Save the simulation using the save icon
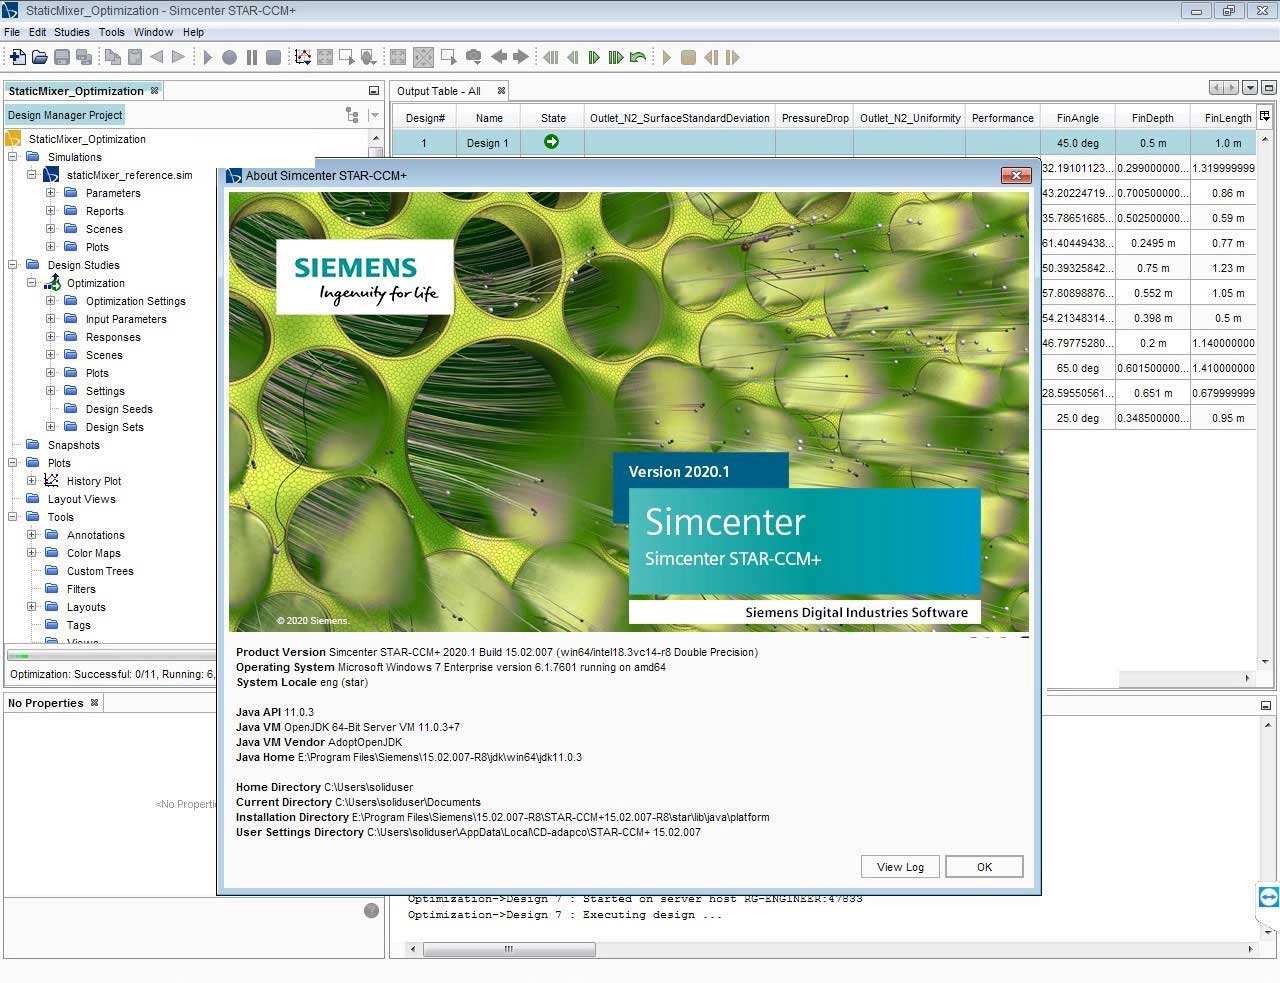1280x983 pixels. (61, 57)
